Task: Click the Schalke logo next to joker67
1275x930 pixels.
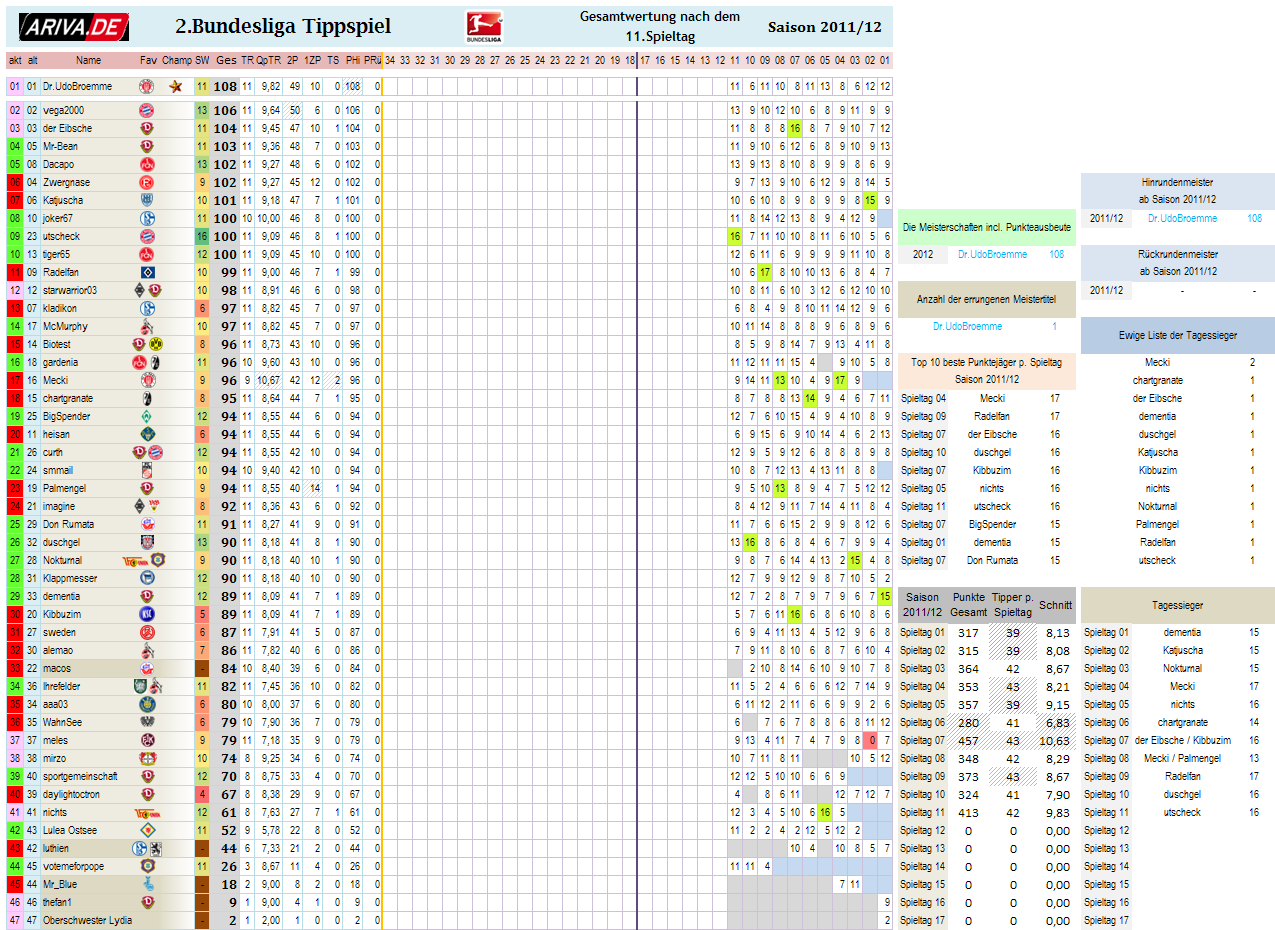Action: 147,219
